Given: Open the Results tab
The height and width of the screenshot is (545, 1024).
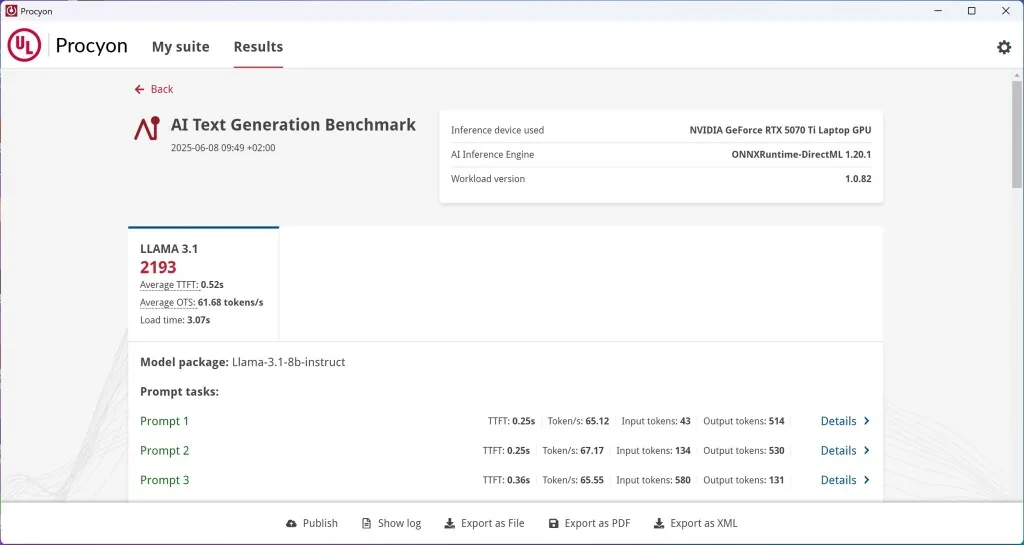Looking at the screenshot, I should coord(258,47).
